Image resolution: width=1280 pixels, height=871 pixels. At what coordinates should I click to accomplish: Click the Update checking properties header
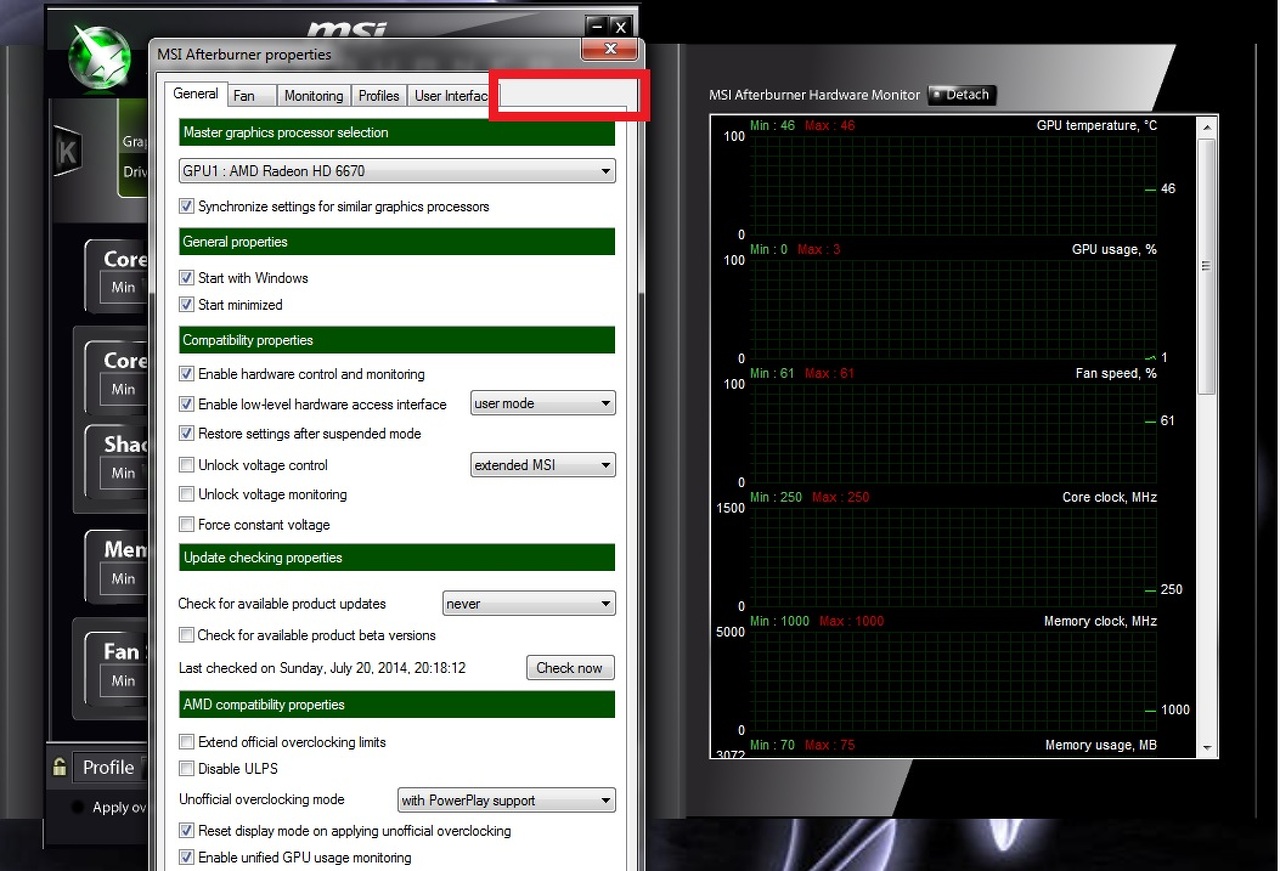click(397, 558)
